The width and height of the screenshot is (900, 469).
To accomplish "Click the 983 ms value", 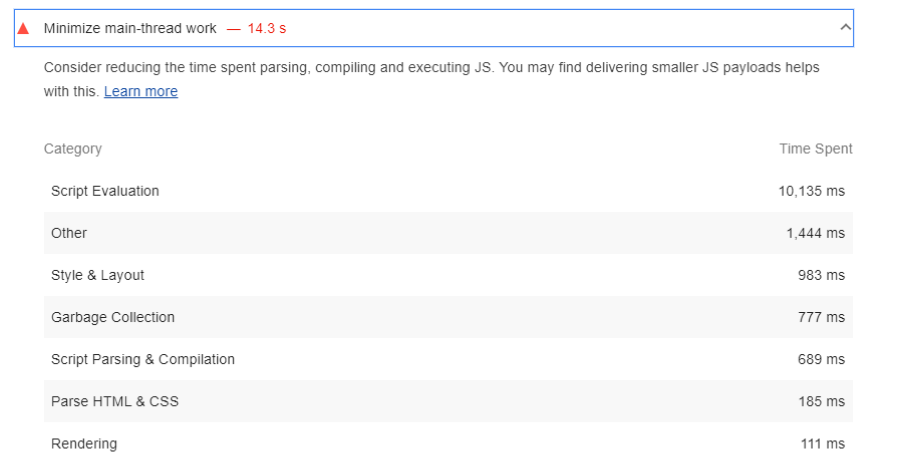I will [821, 275].
